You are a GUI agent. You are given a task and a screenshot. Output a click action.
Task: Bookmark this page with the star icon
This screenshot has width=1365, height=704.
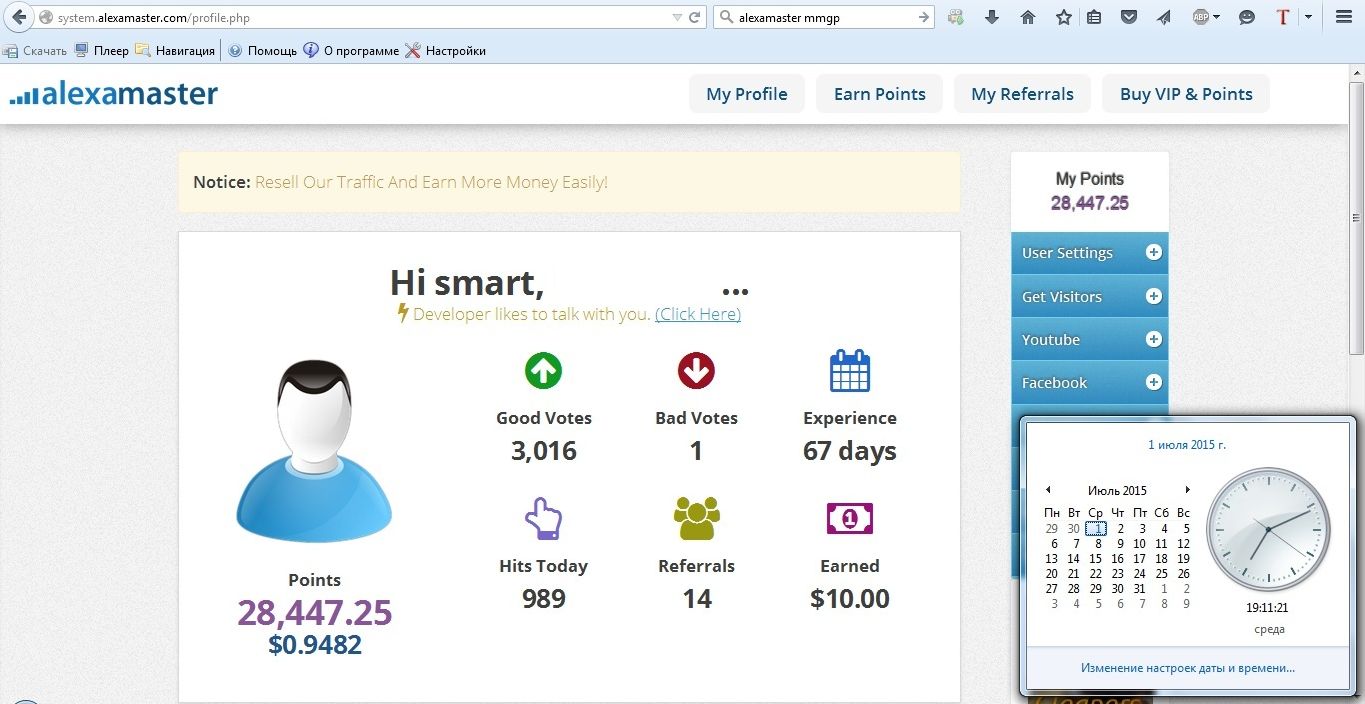(1063, 17)
